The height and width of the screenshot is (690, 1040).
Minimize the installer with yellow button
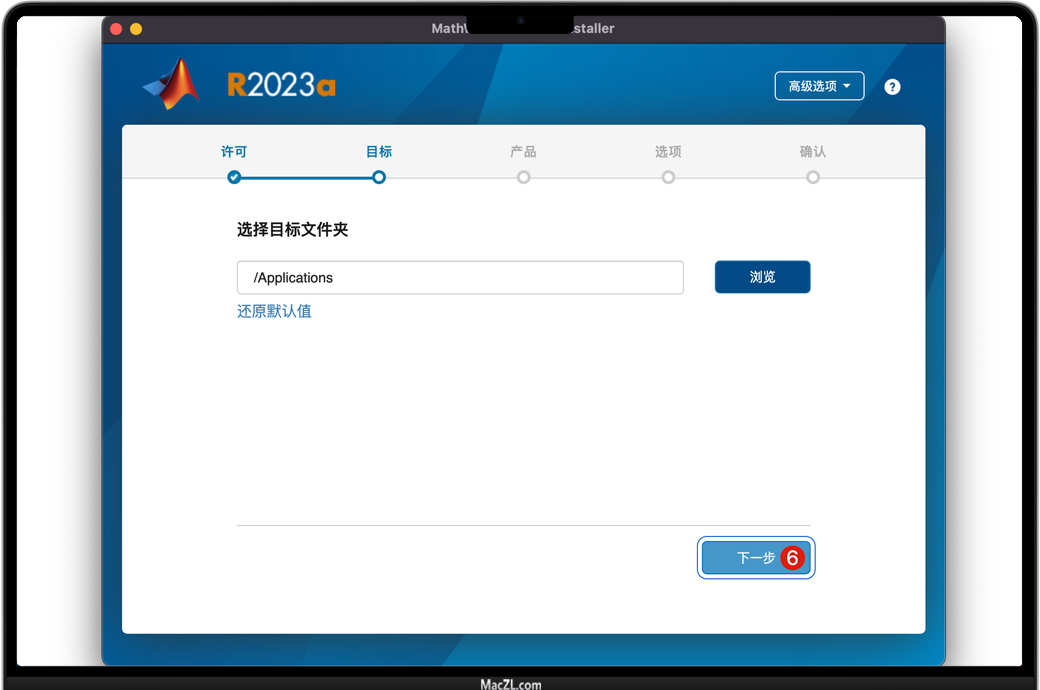point(136,29)
